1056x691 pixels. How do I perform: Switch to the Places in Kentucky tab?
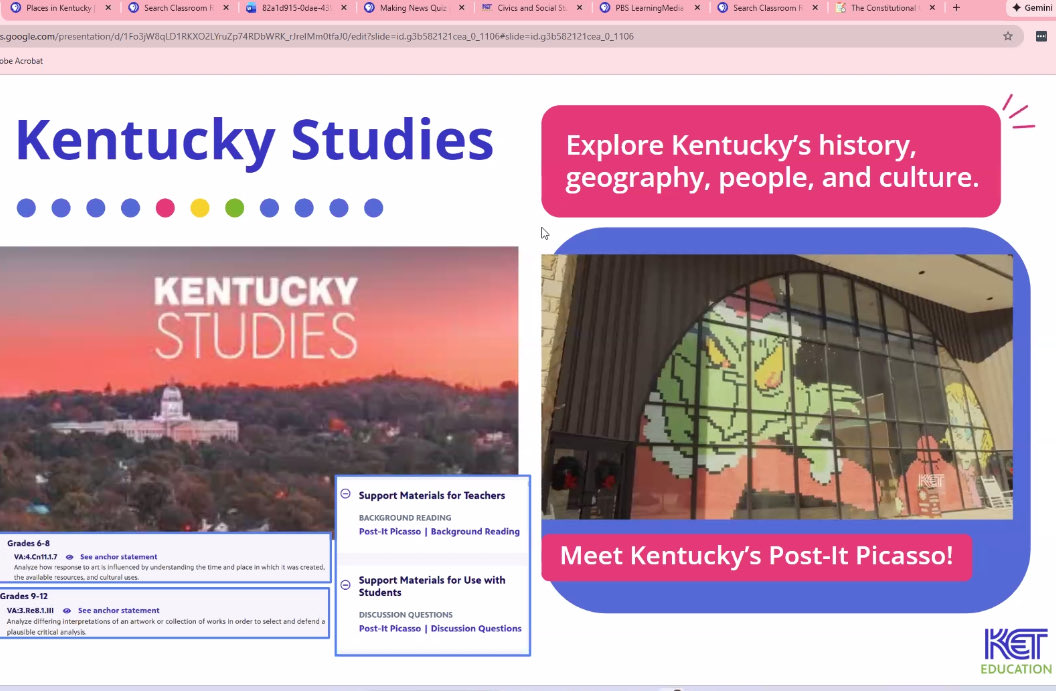coord(59,8)
